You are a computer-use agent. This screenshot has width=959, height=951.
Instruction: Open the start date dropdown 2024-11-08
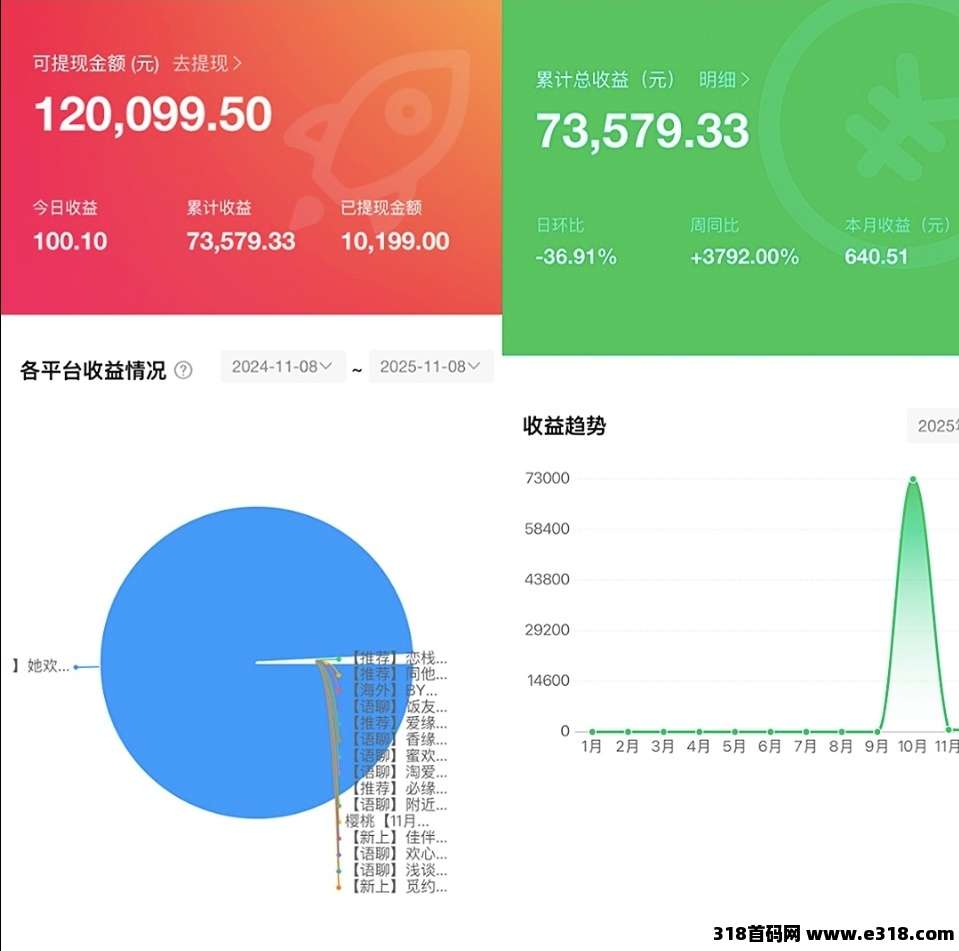coord(283,367)
